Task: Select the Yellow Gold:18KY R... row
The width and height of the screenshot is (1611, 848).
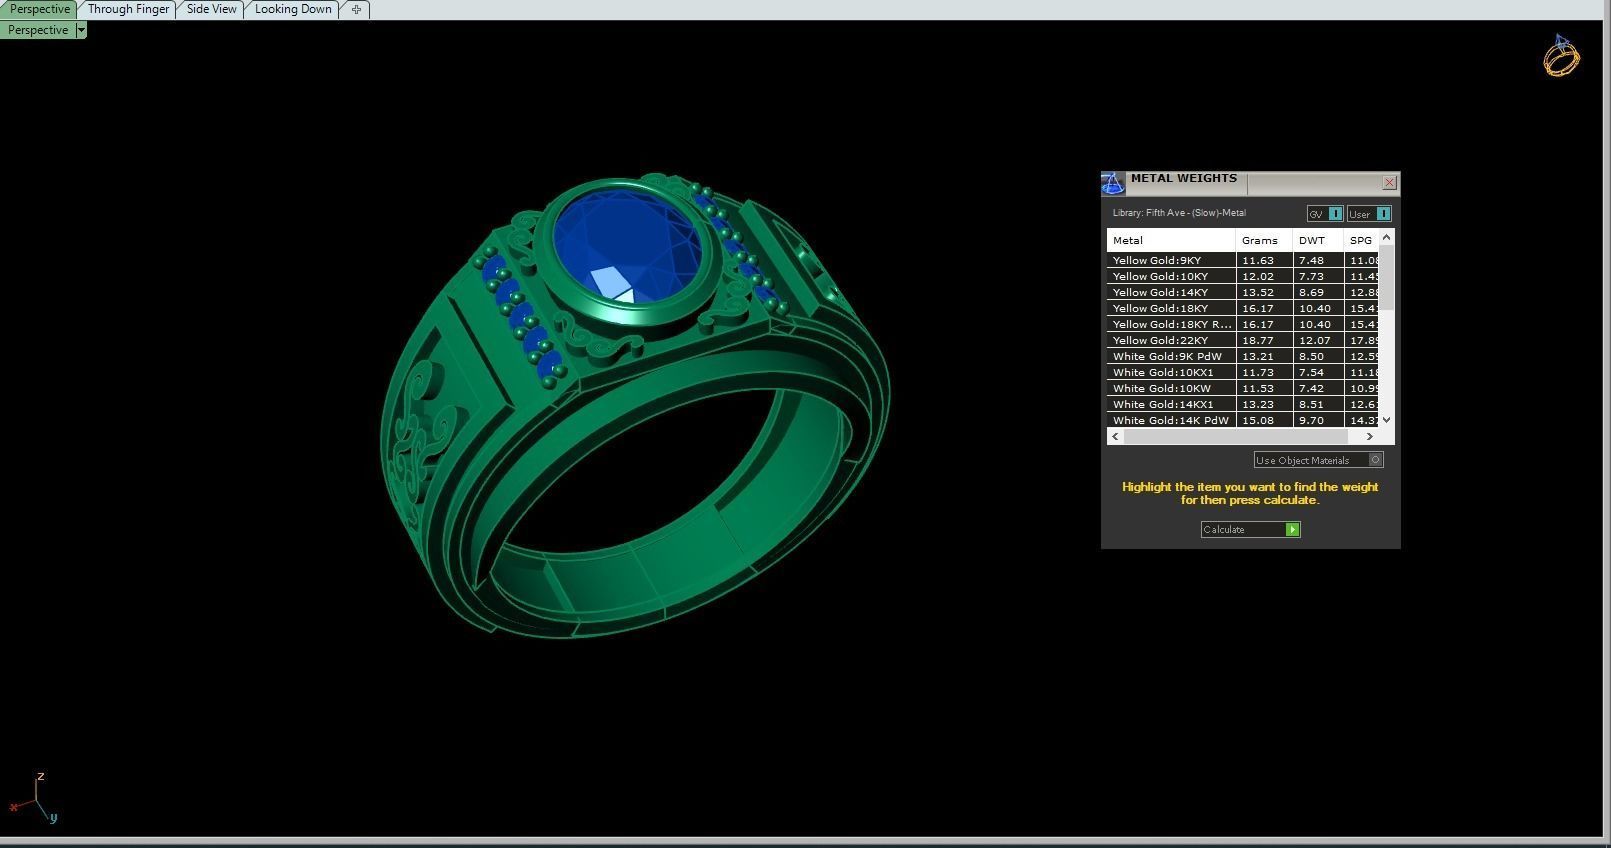Action: coord(1243,324)
